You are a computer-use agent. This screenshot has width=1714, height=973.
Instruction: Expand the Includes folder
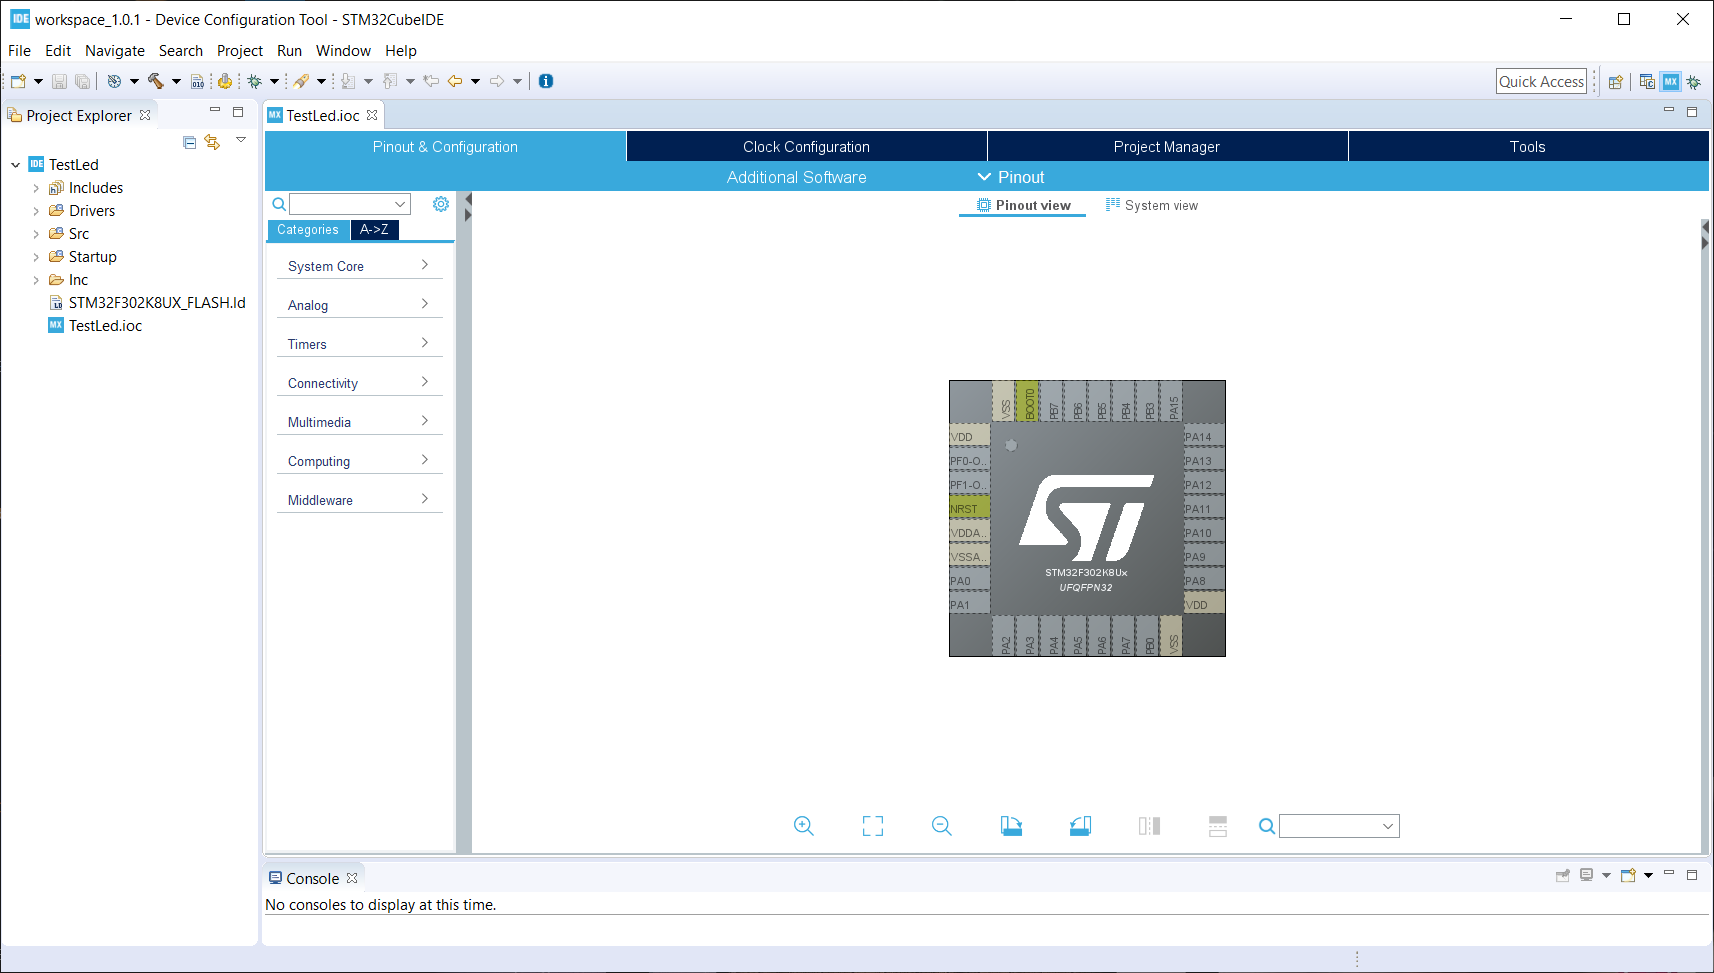[36, 188]
